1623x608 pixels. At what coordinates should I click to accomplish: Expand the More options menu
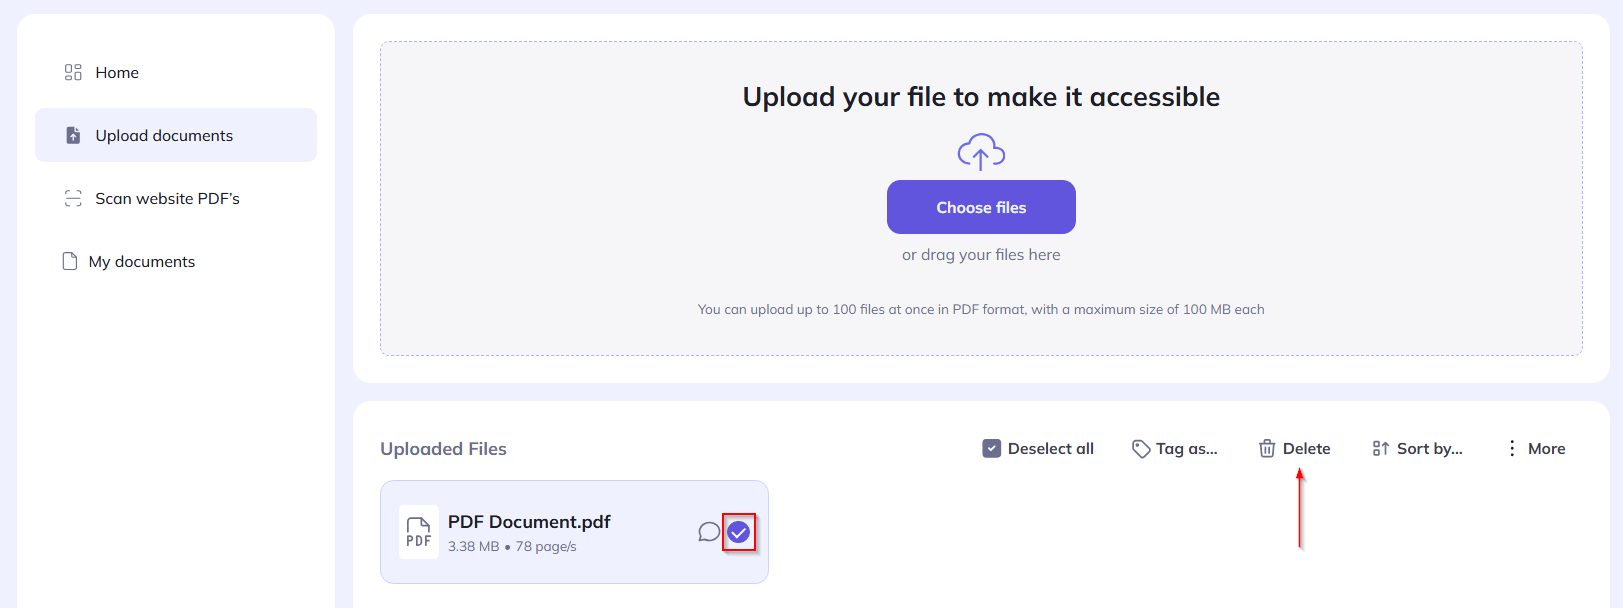(x=1536, y=449)
